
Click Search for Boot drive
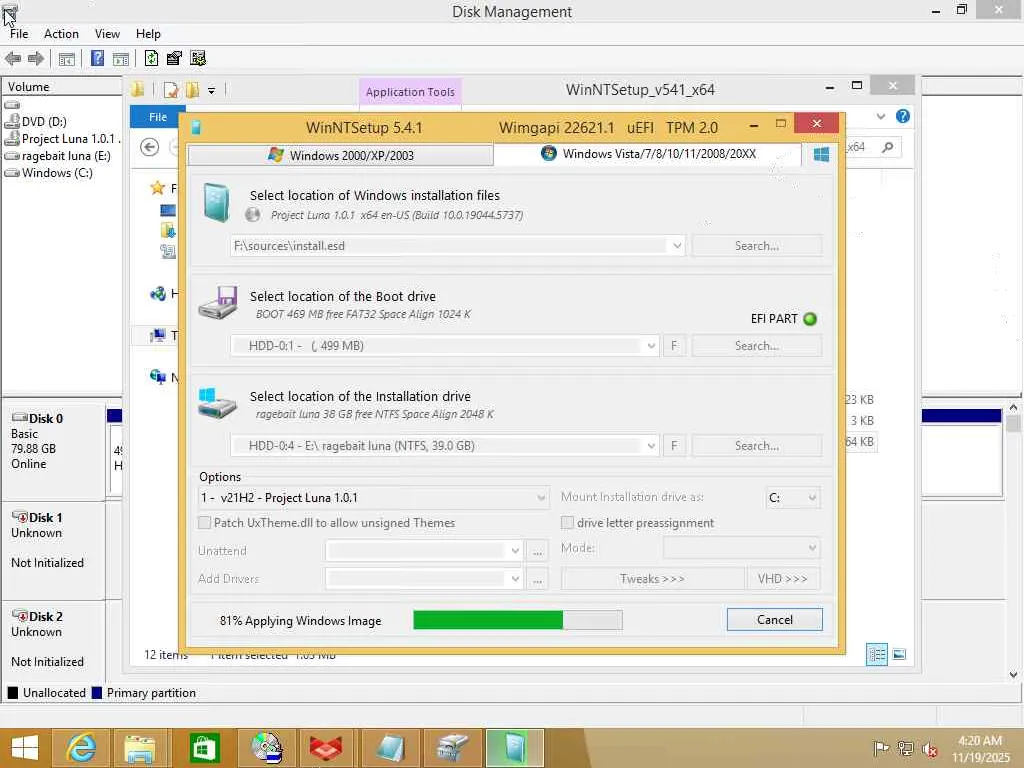point(757,345)
